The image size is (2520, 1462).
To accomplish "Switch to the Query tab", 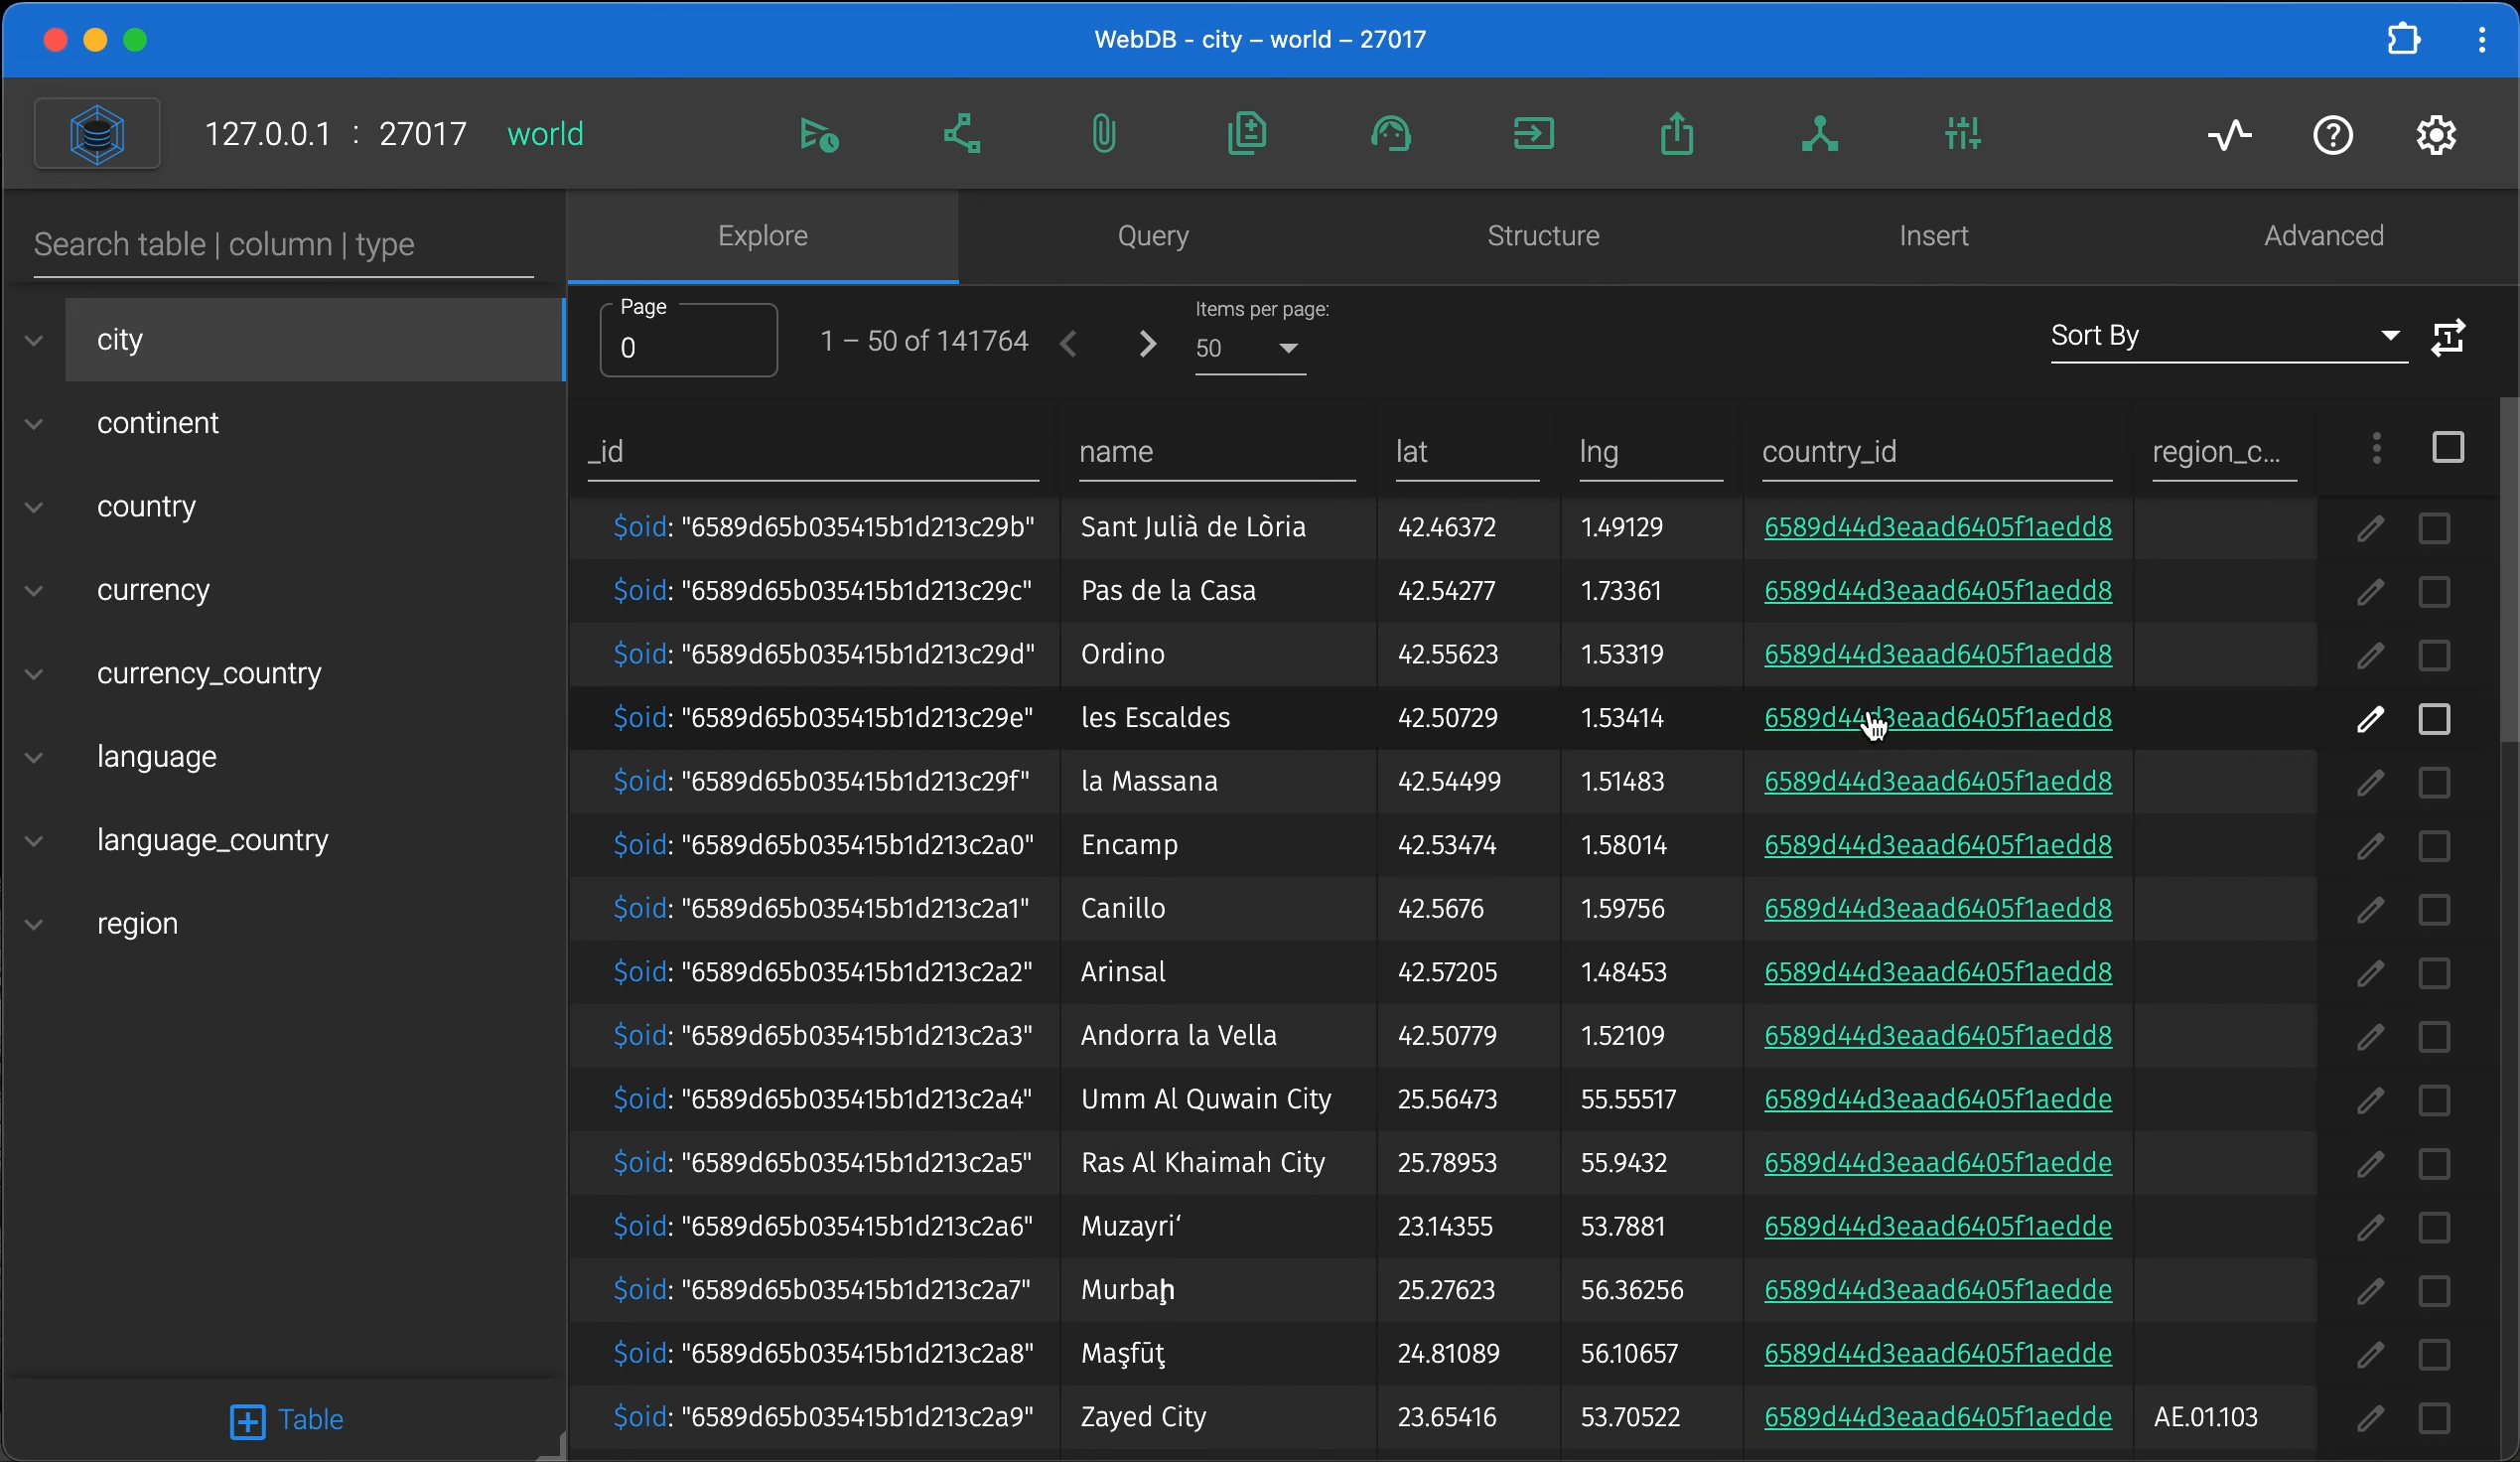I will coord(1152,236).
